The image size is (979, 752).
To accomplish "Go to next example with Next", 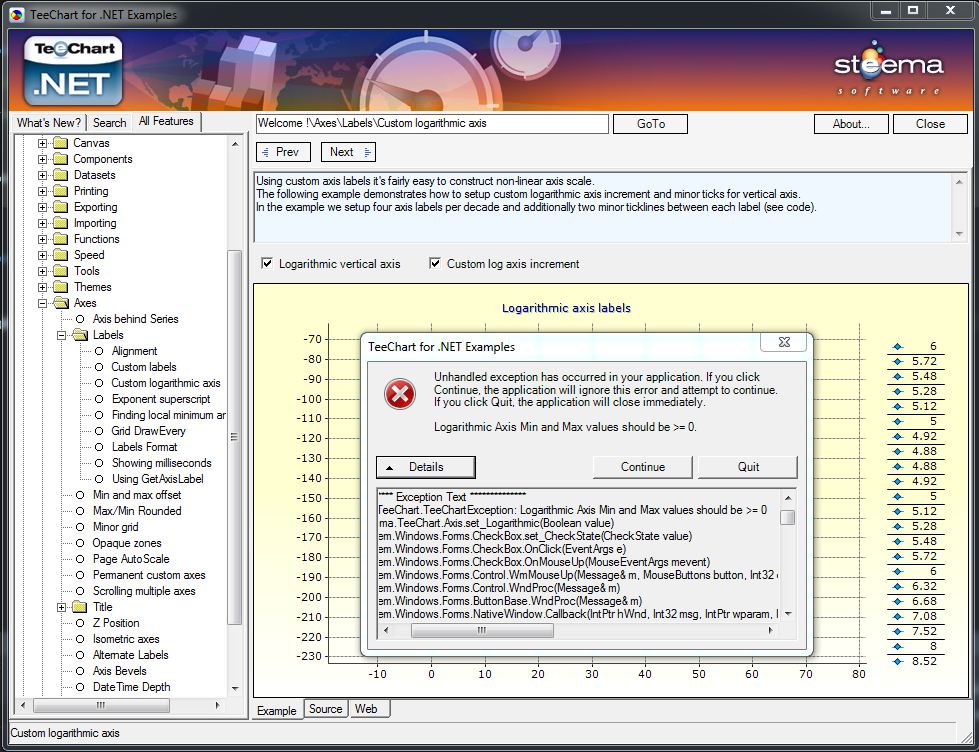I will [x=348, y=152].
